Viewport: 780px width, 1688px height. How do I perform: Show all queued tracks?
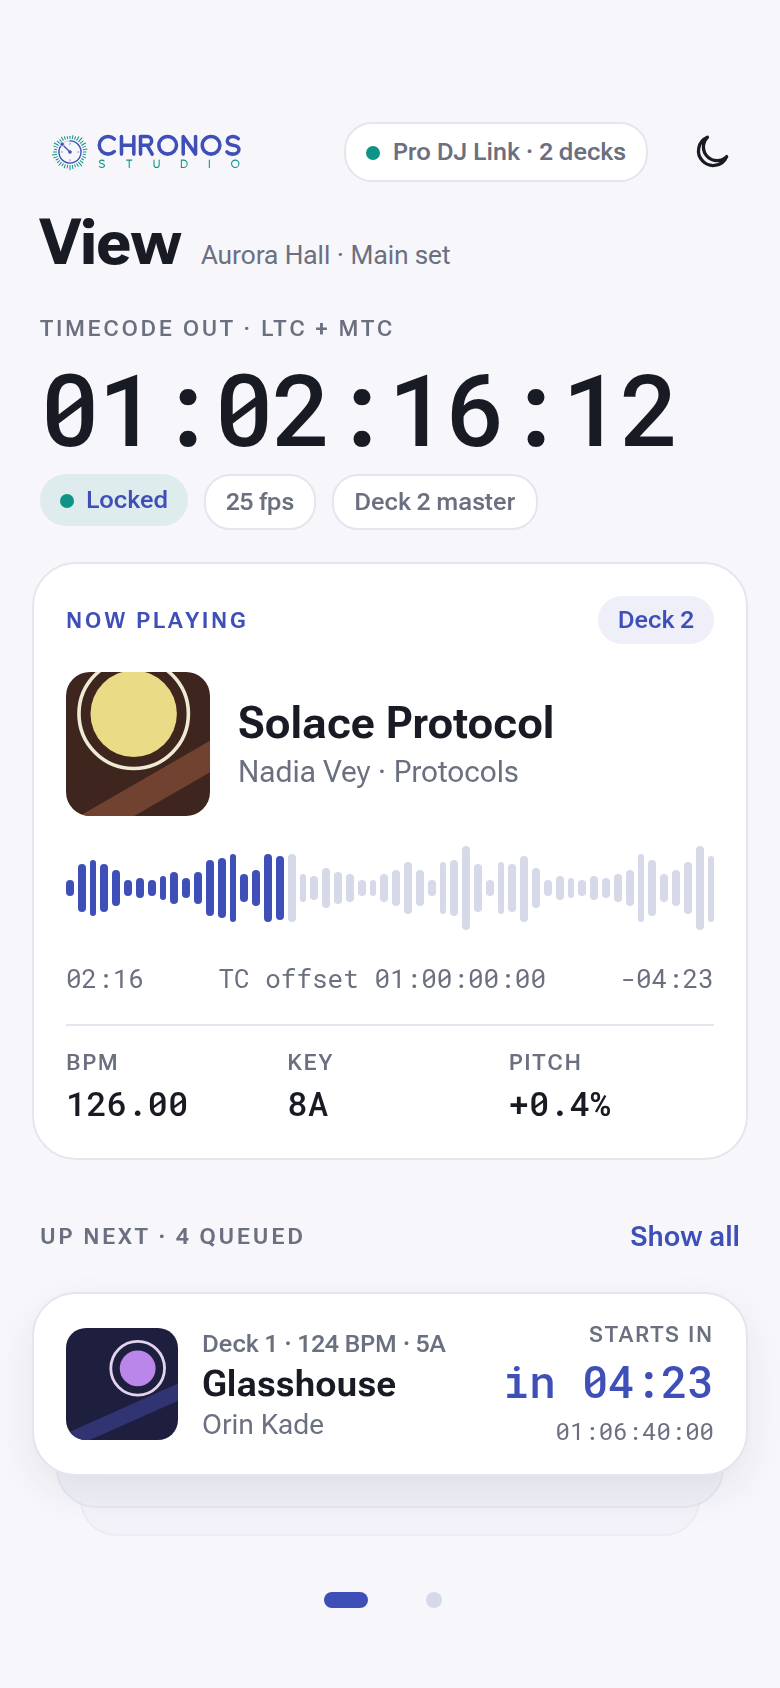(x=685, y=1237)
